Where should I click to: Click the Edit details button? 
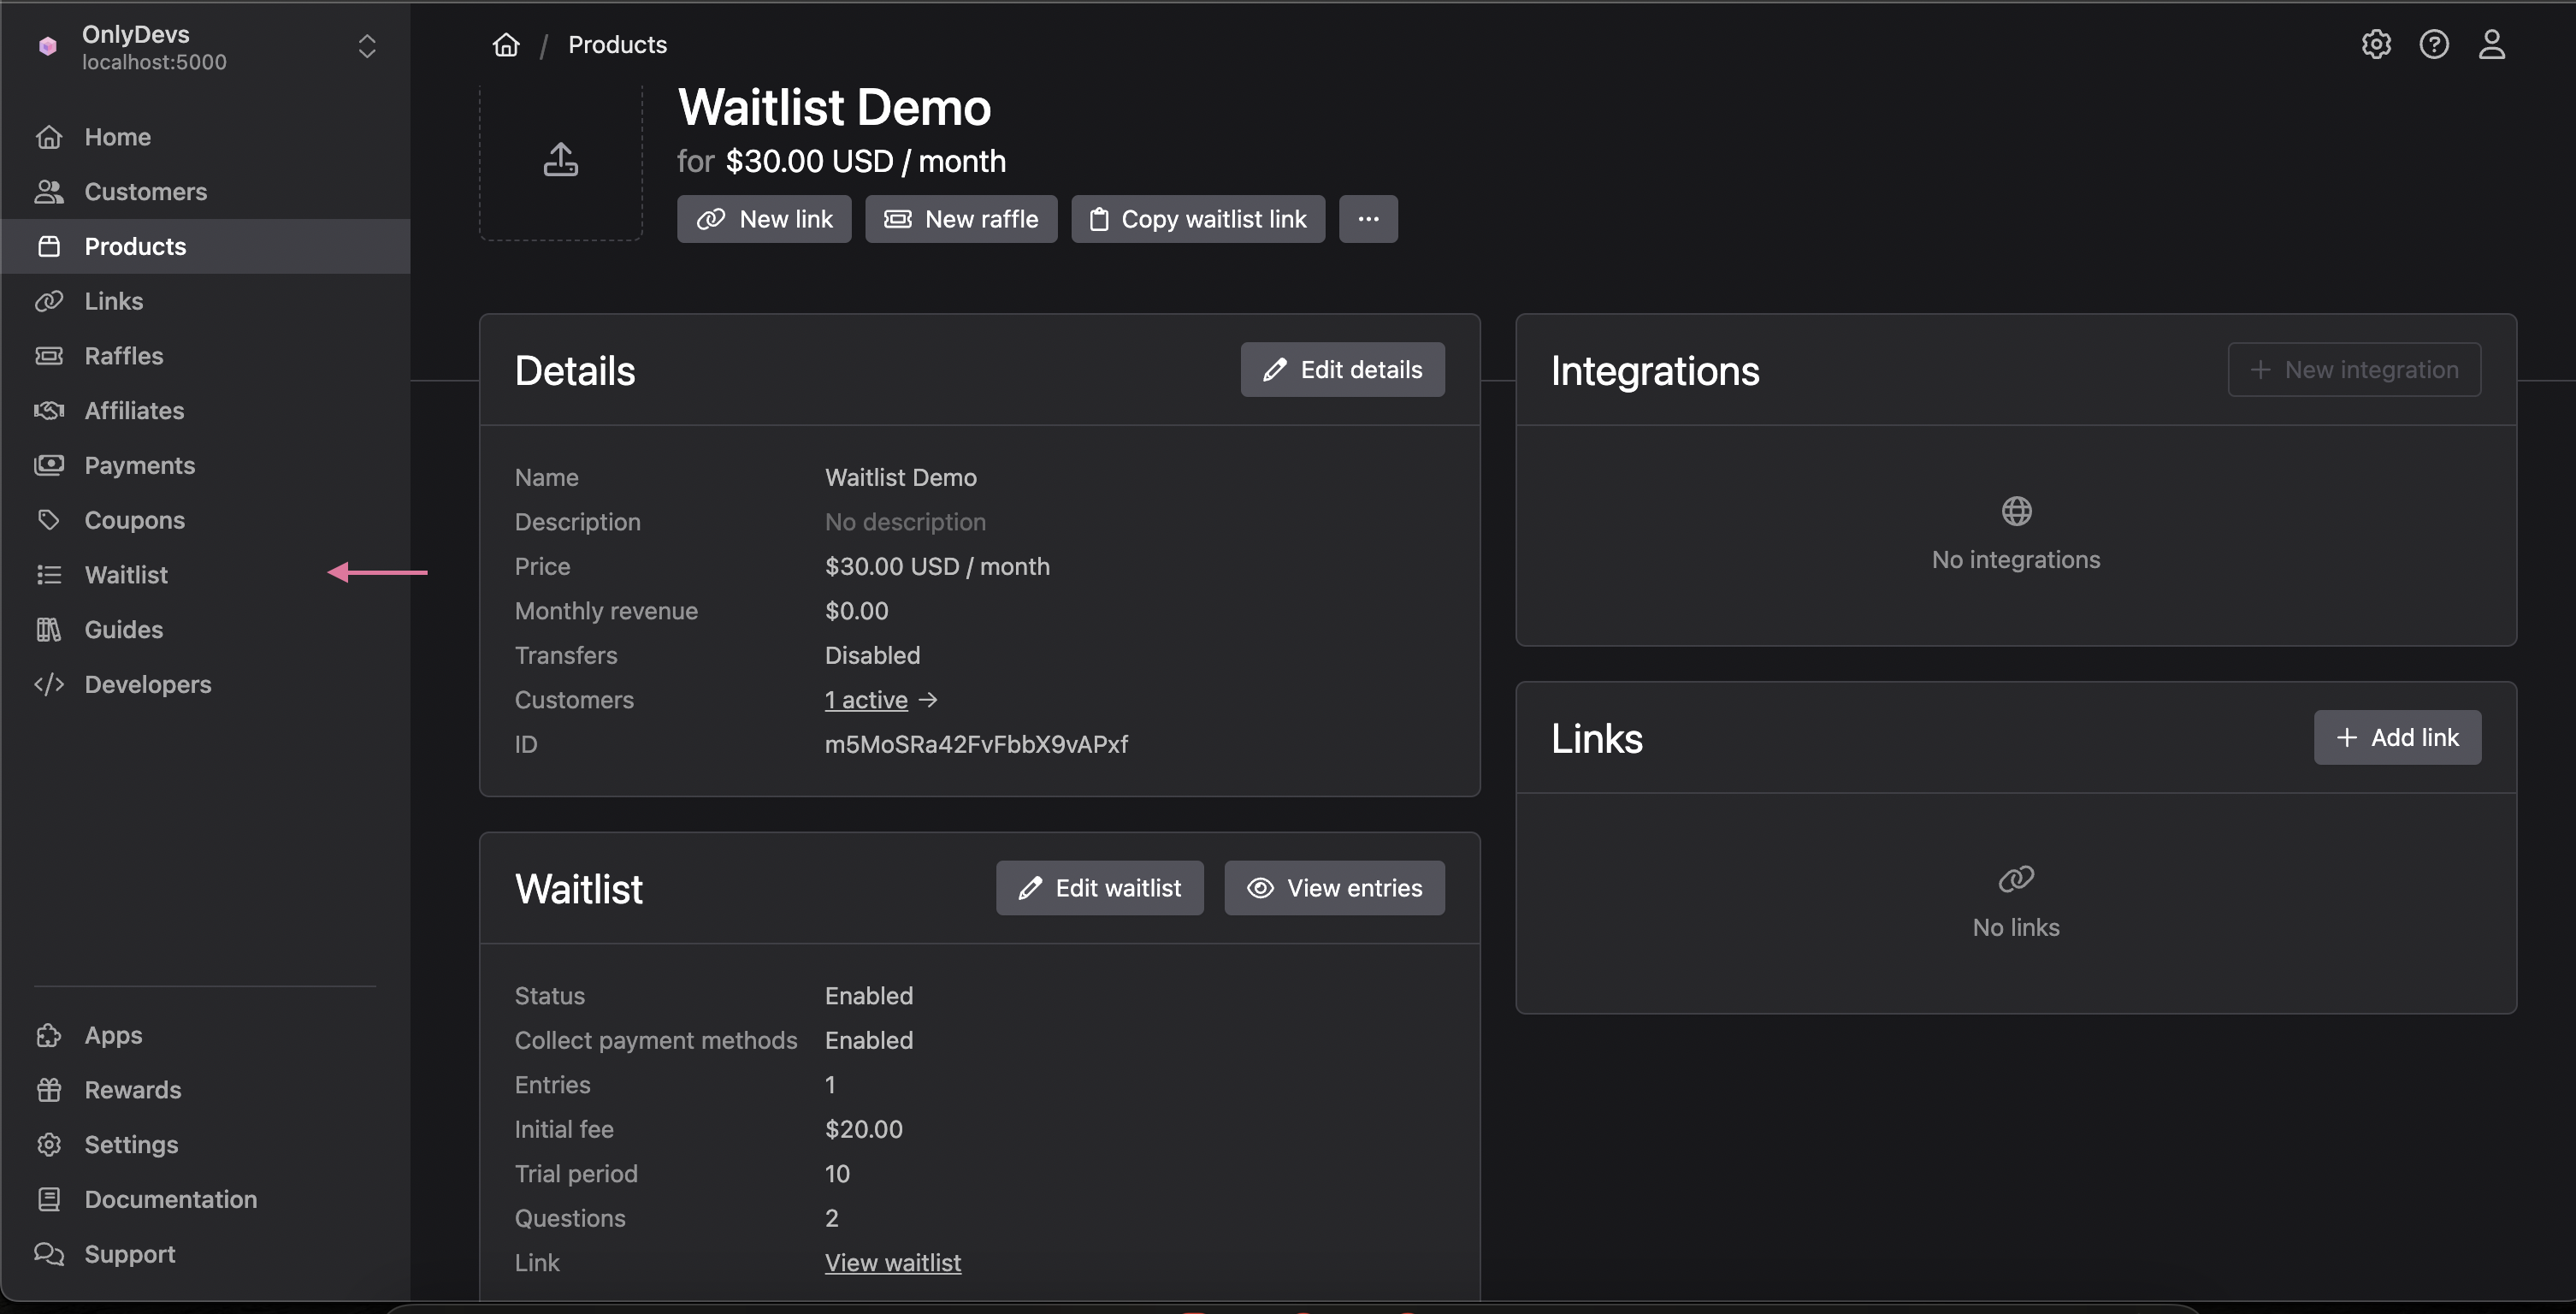[x=1342, y=370]
